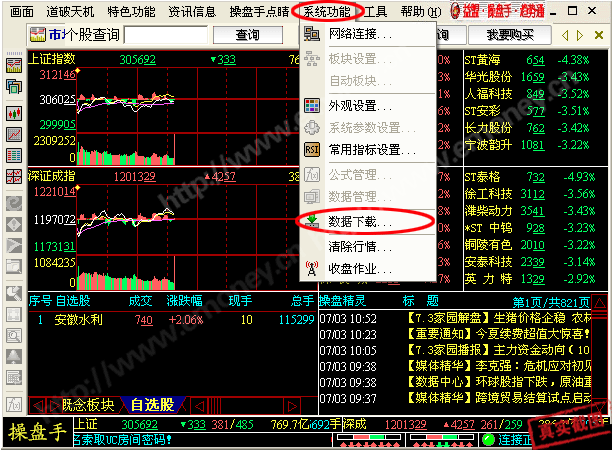
Task: Switch to the 概念板块 tab
Action: pos(87,405)
